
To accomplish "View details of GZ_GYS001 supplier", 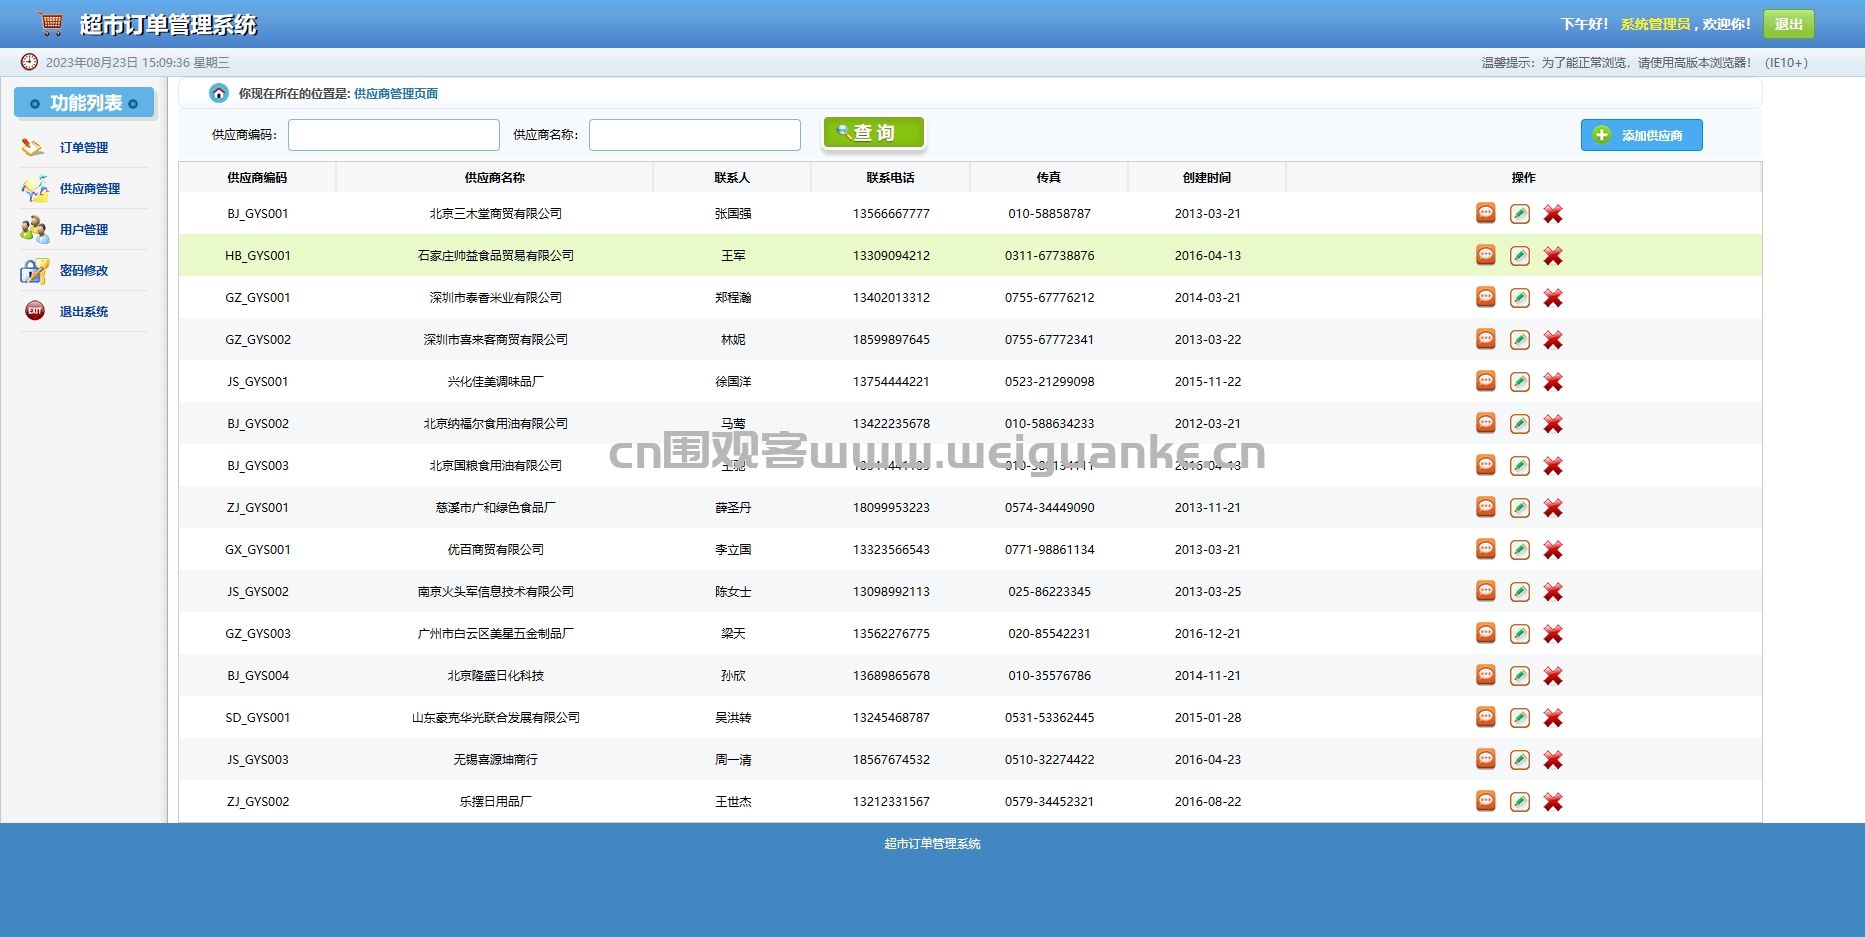I will (x=1486, y=297).
